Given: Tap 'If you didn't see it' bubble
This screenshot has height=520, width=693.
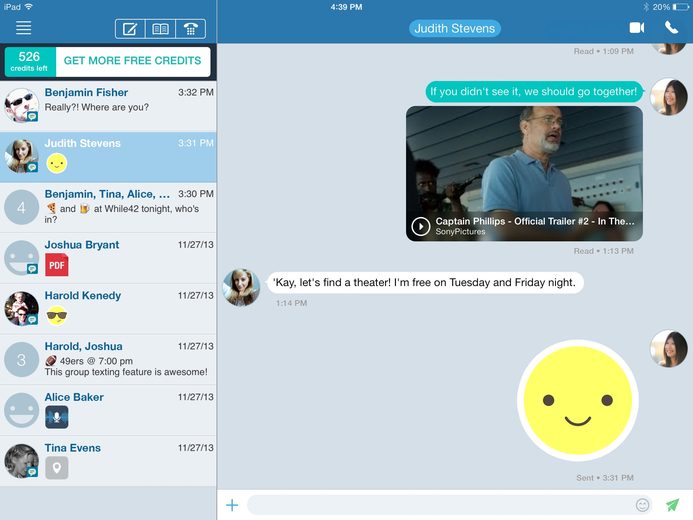Looking at the screenshot, I should (534, 91).
